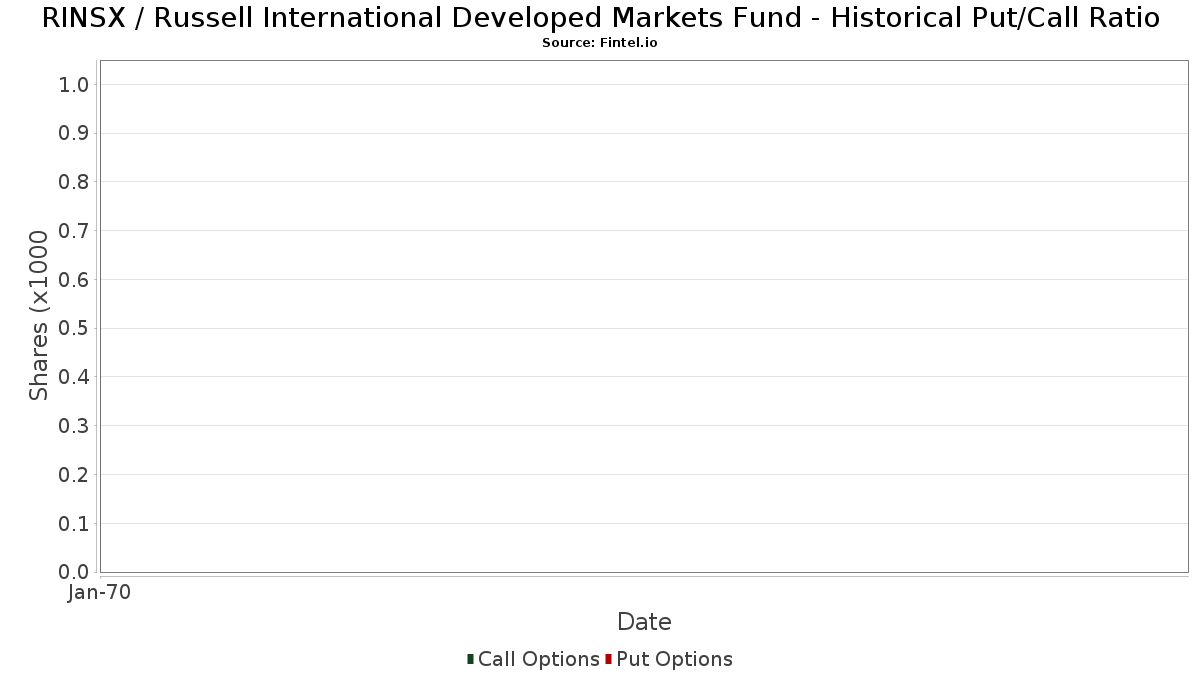Screen dimensions: 1200x675
Task: Click the 0.6 y-axis tick label
Action: tap(75, 279)
